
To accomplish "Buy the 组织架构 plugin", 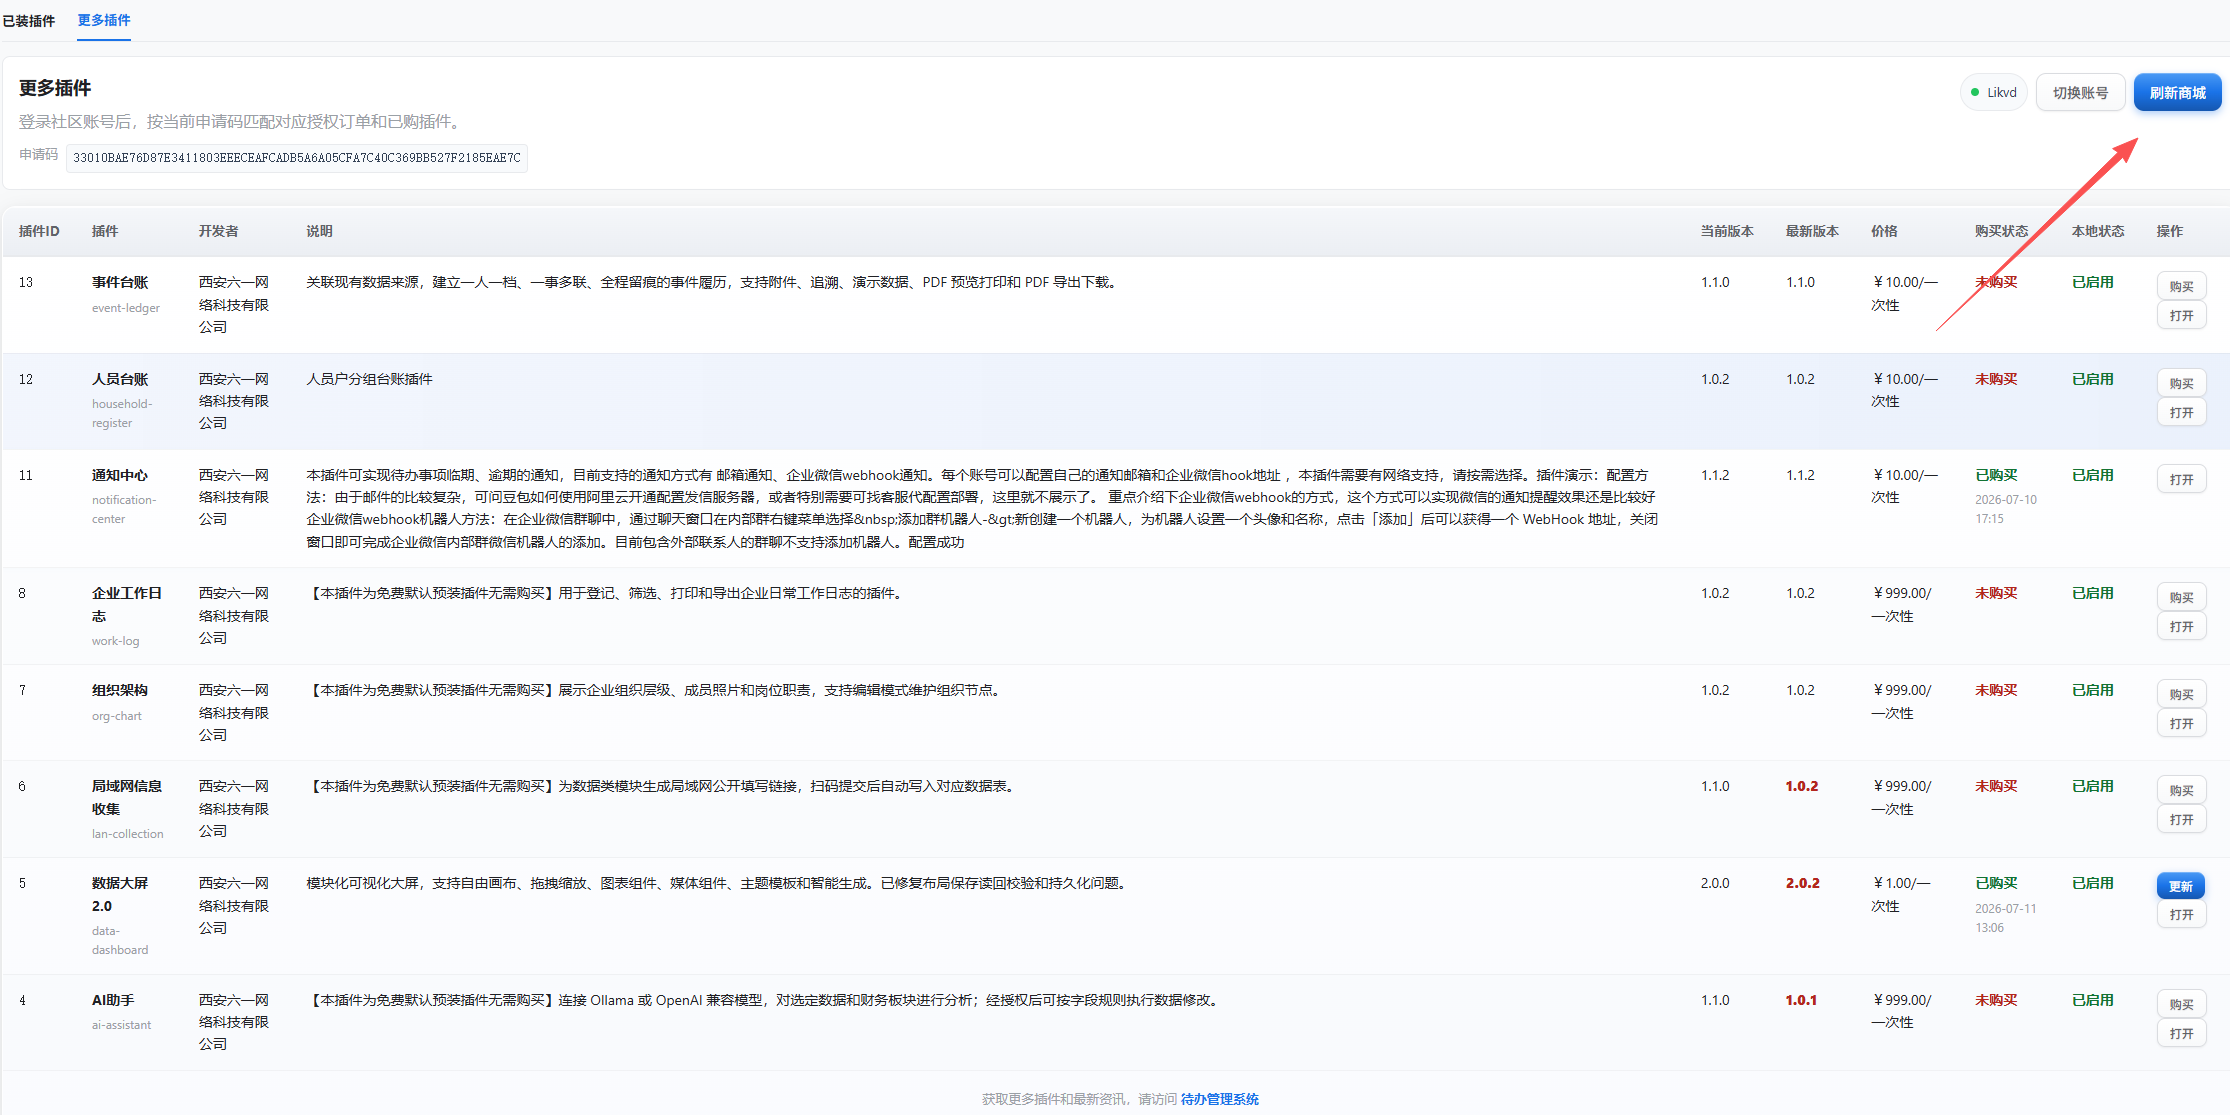I will pyautogui.click(x=2181, y=694).
